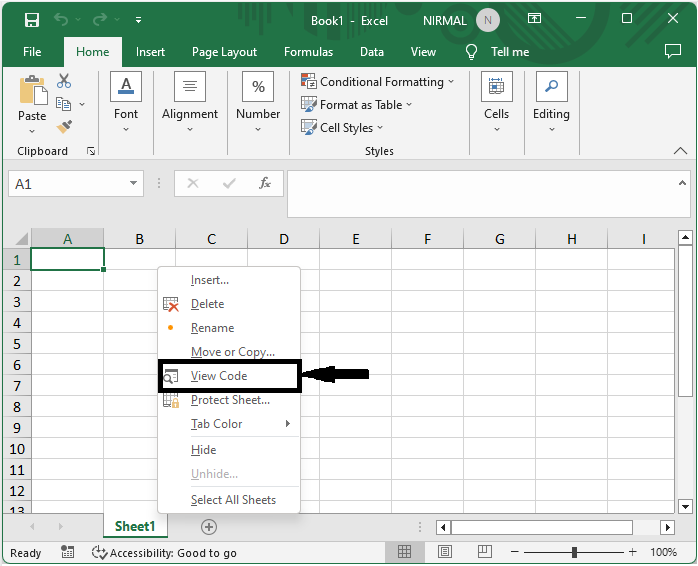This screenshot has width=698, height=566.
Task: Collapse the ribbon with the chevron
Action: (680, 151)
